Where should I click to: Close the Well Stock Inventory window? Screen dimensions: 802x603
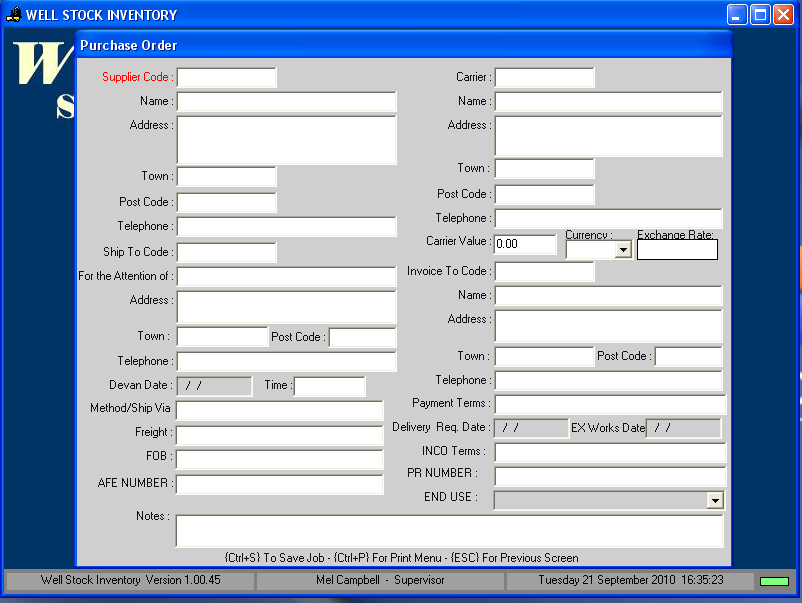pyautogui.click(x=783, y=15)
